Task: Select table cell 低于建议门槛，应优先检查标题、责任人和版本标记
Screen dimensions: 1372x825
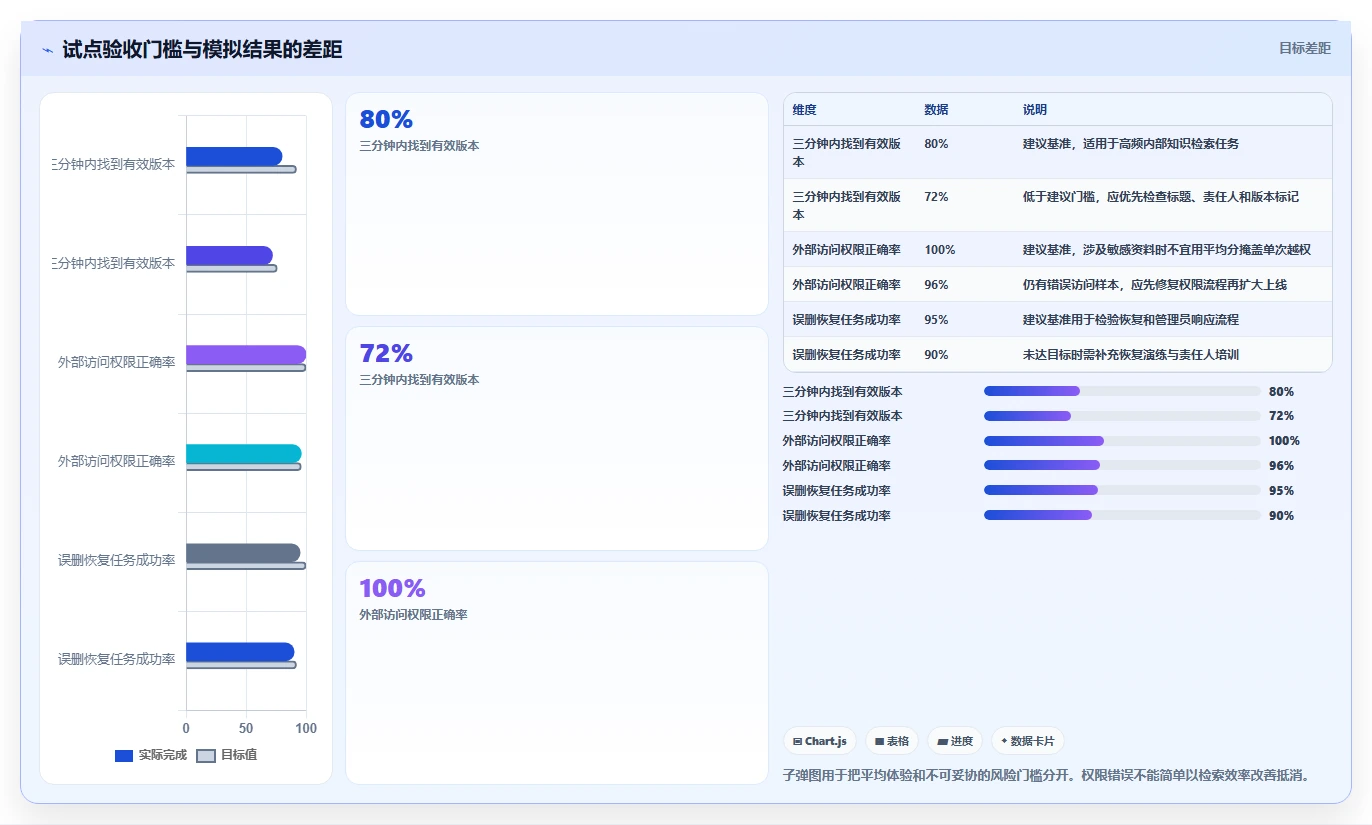Action: click(x=1160, y=197)
